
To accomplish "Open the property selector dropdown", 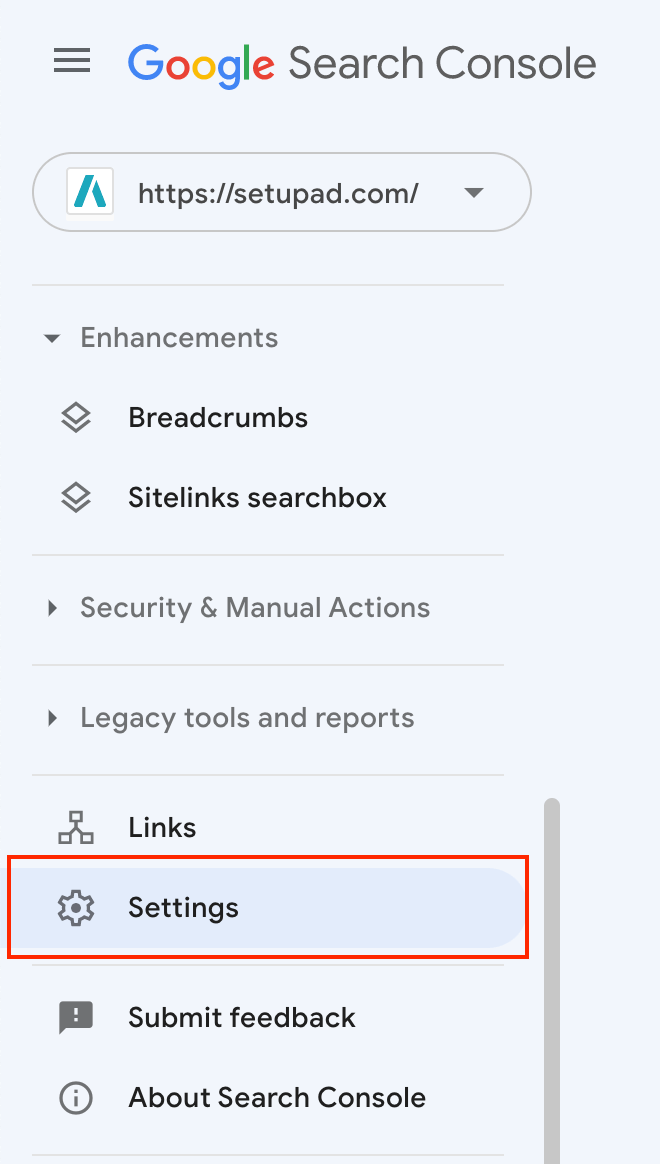I will (x=472, y=192).
